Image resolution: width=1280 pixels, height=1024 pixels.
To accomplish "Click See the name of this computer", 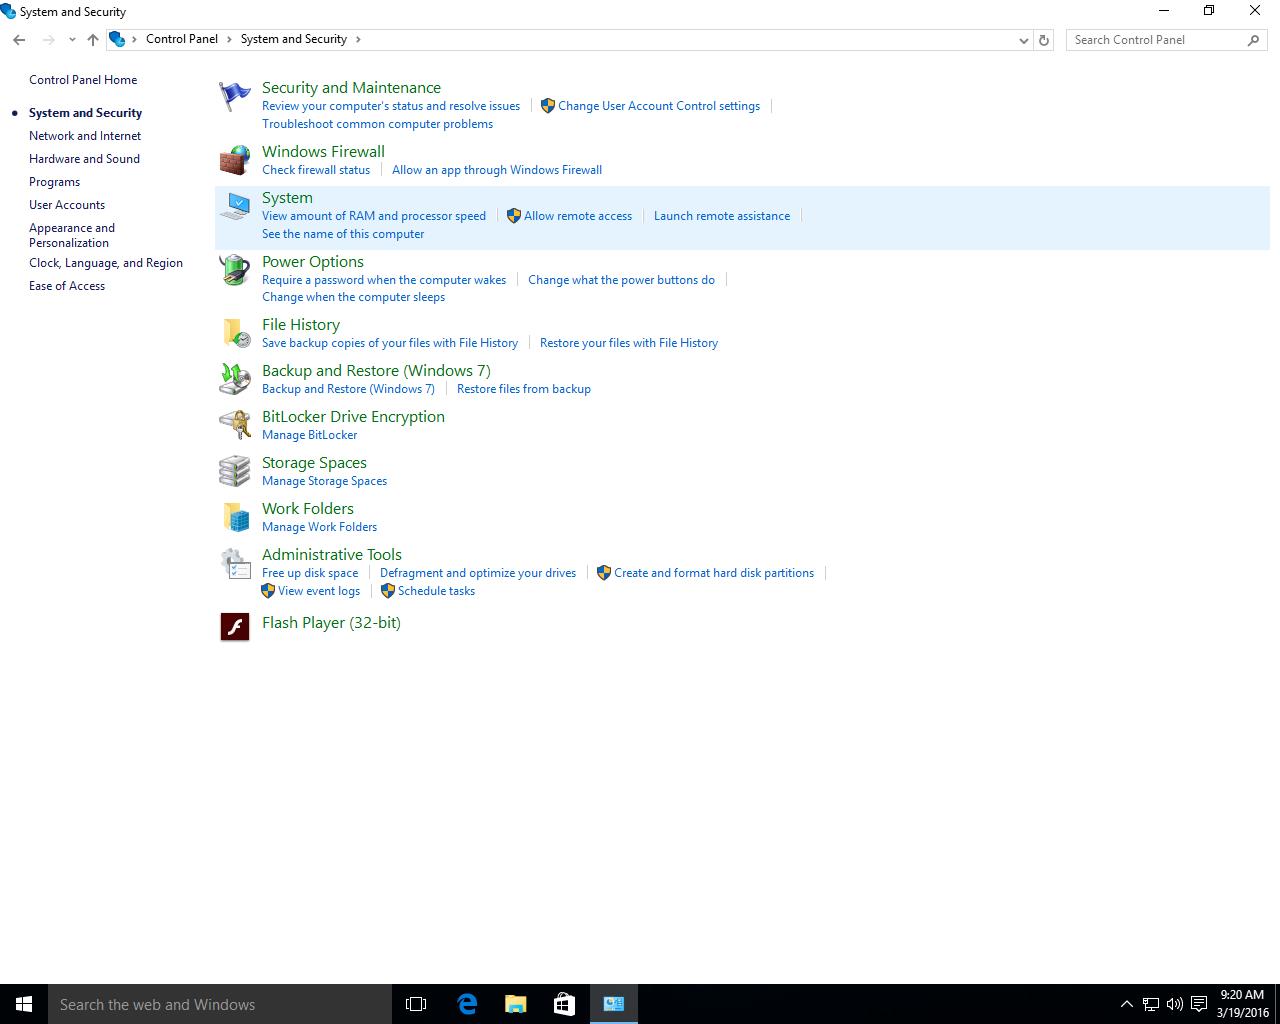I will (x=343, y=234).
